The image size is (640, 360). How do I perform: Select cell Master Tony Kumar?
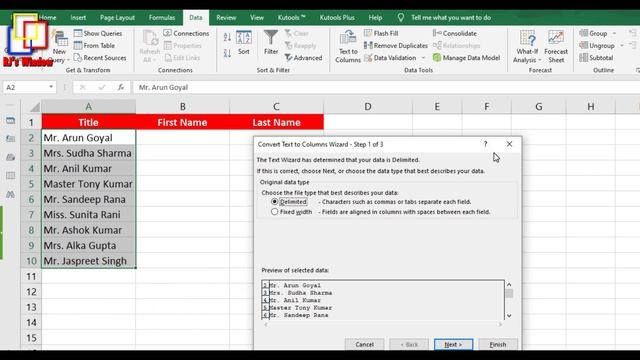coord(89,184)
